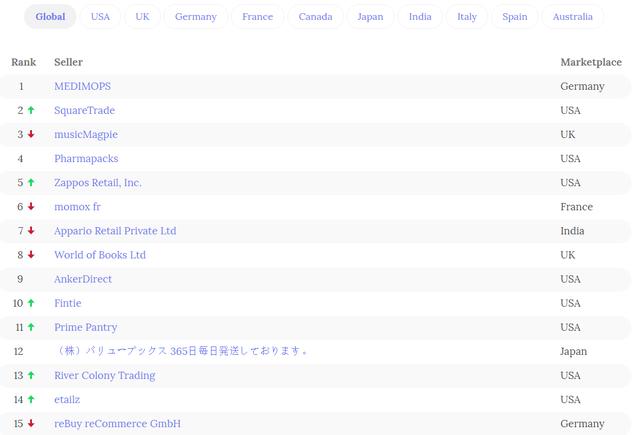Open the SquareTrade seller link
The image size is (640, 435).
pos(84,111)
